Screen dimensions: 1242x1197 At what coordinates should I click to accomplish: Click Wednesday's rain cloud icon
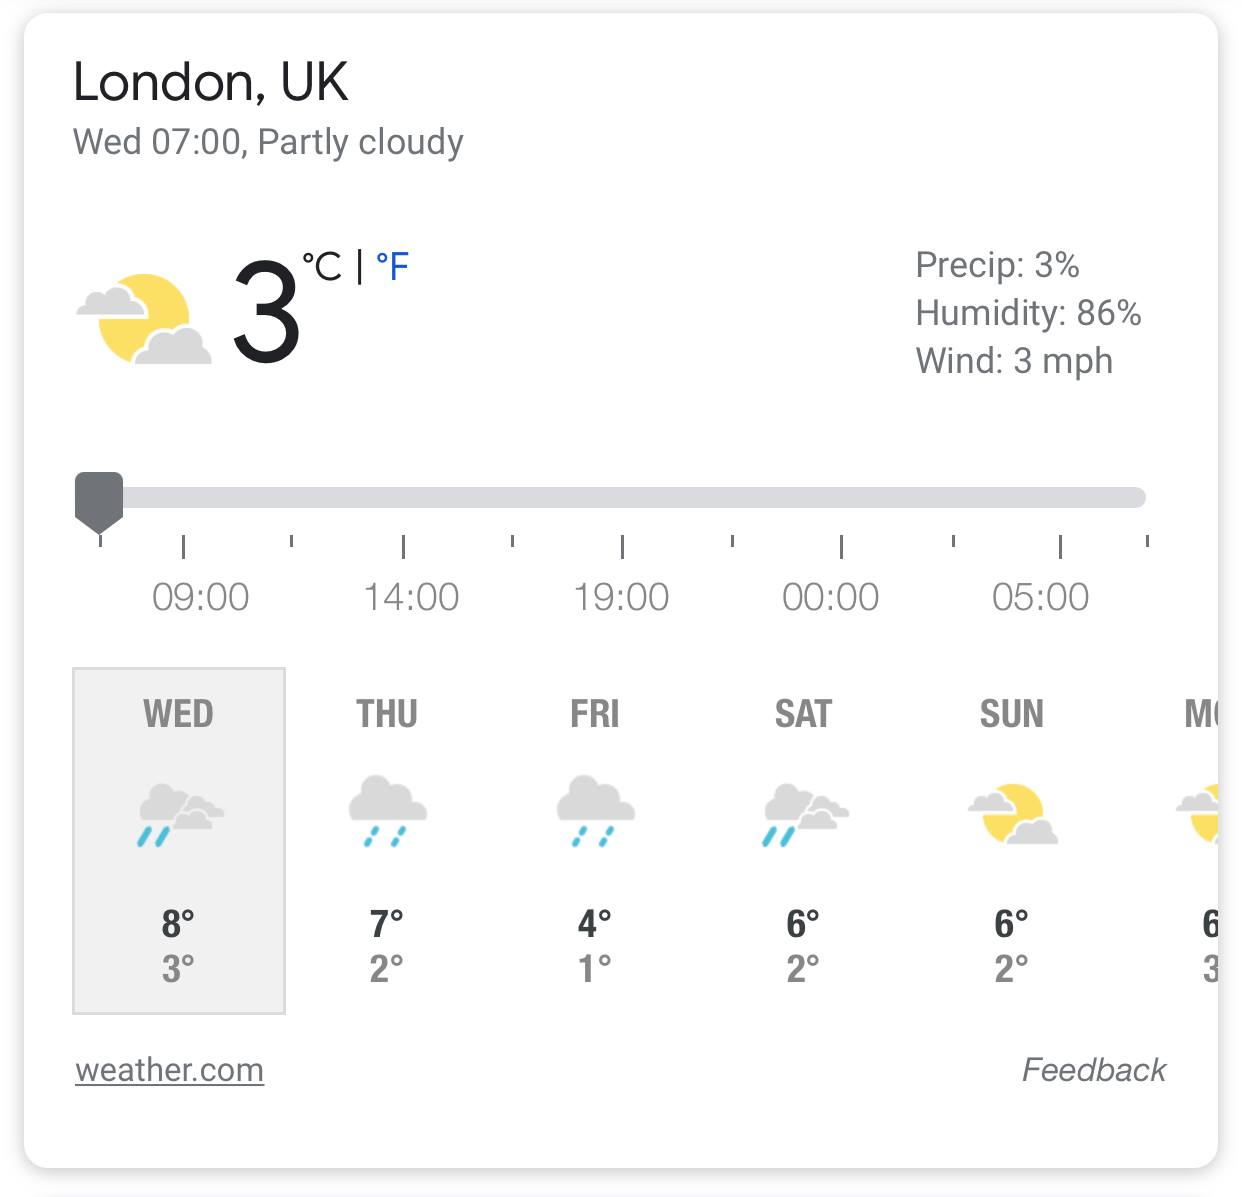tap(179, 814)
